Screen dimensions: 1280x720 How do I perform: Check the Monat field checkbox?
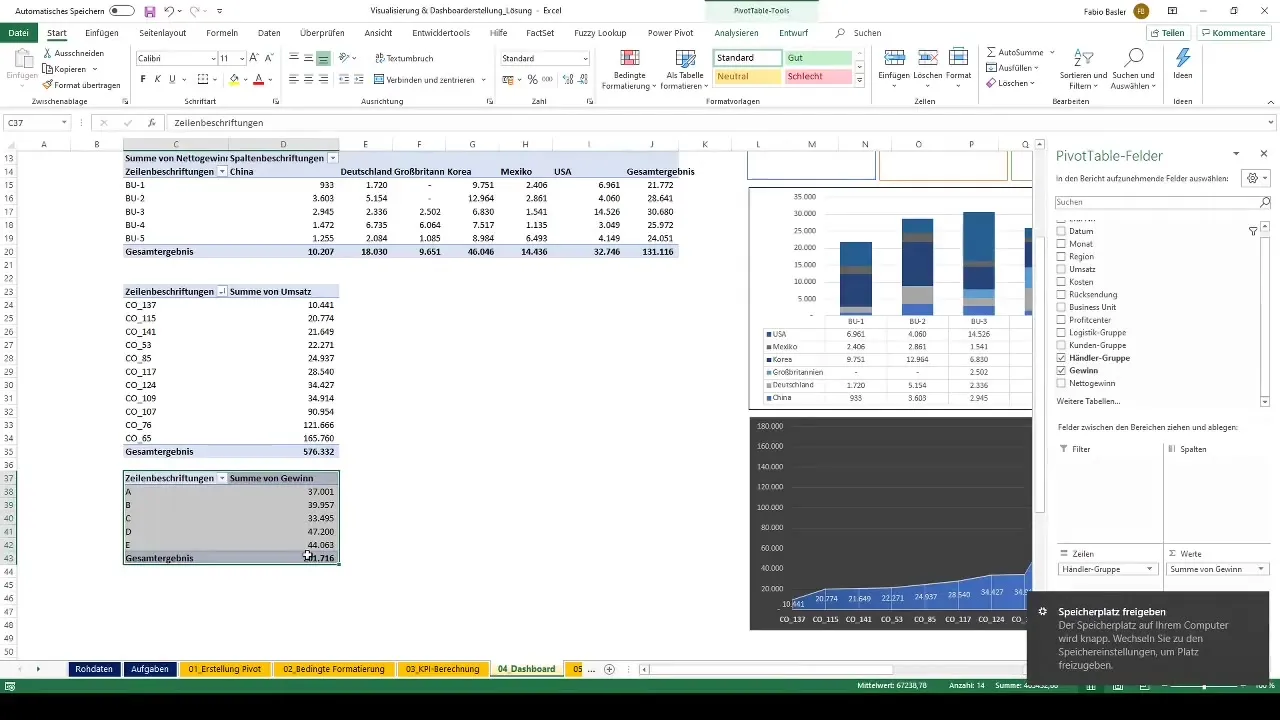1062,244
